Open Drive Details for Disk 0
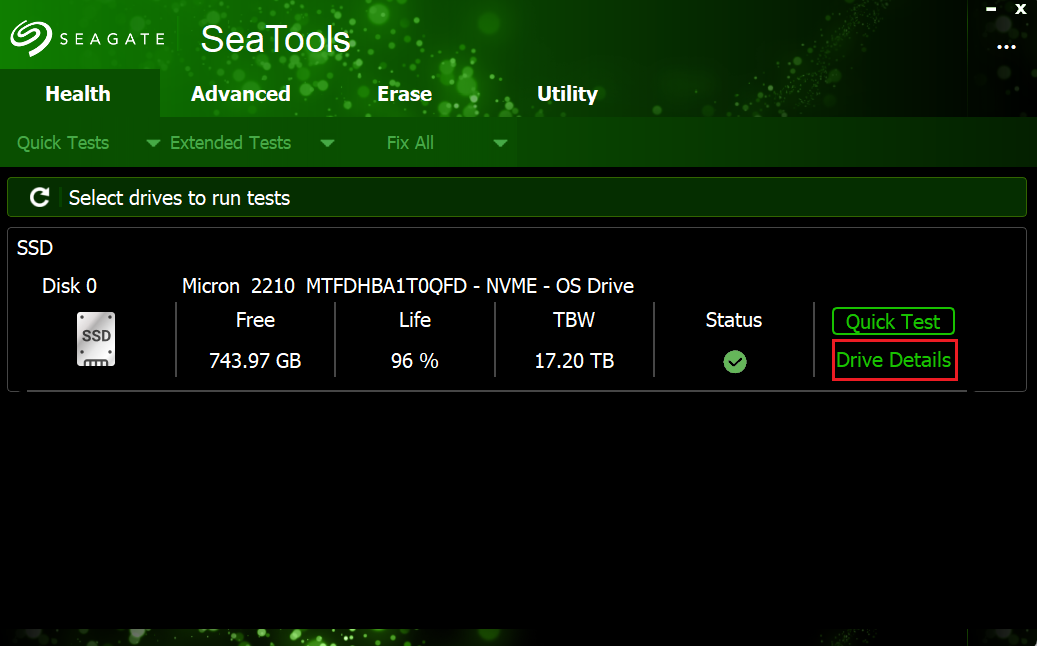The width and height of the screenshot is (1037, 646). coord(893,360)
